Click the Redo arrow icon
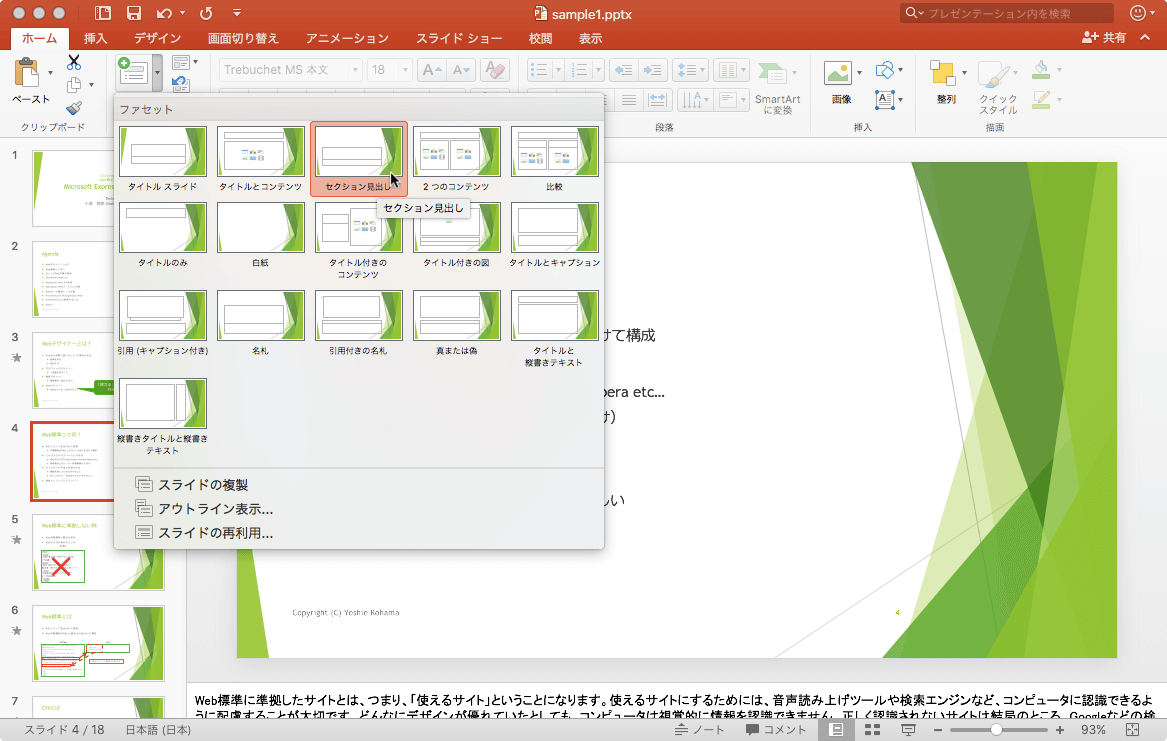This screenshot has width=1167, height=741. pos(206,13)
